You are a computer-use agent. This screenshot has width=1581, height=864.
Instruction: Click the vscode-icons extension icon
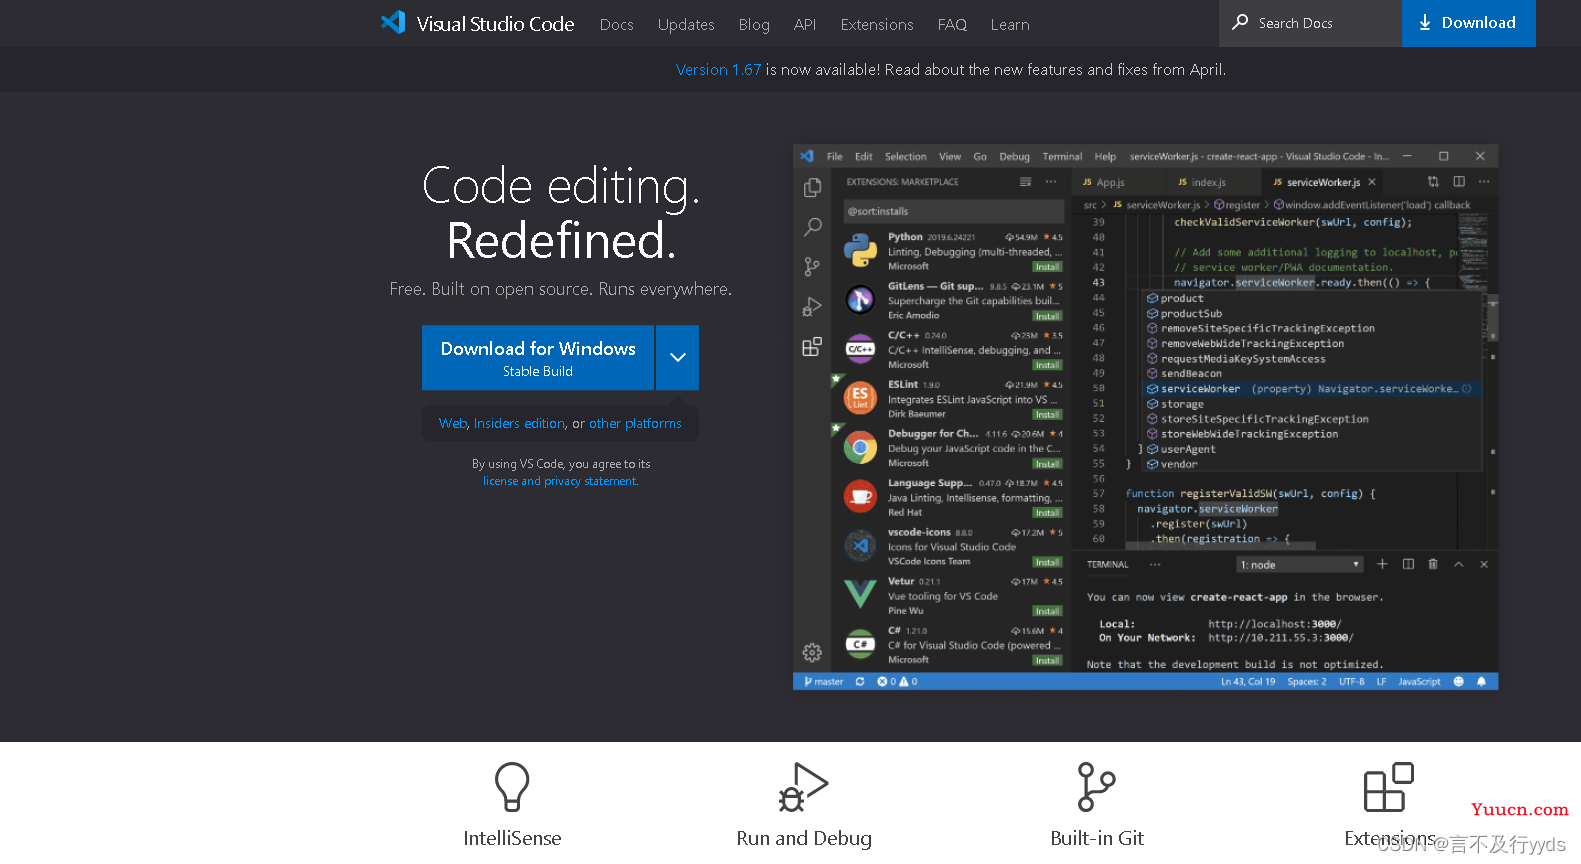[860, 545]
